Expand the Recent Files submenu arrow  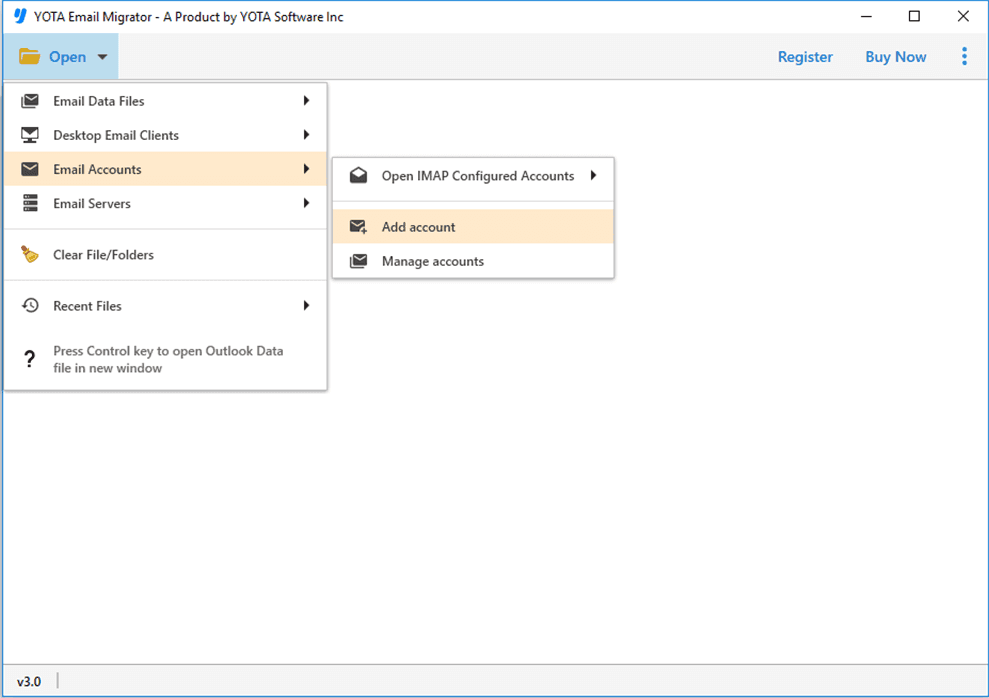pyautogui.click(x=306, y=305)
